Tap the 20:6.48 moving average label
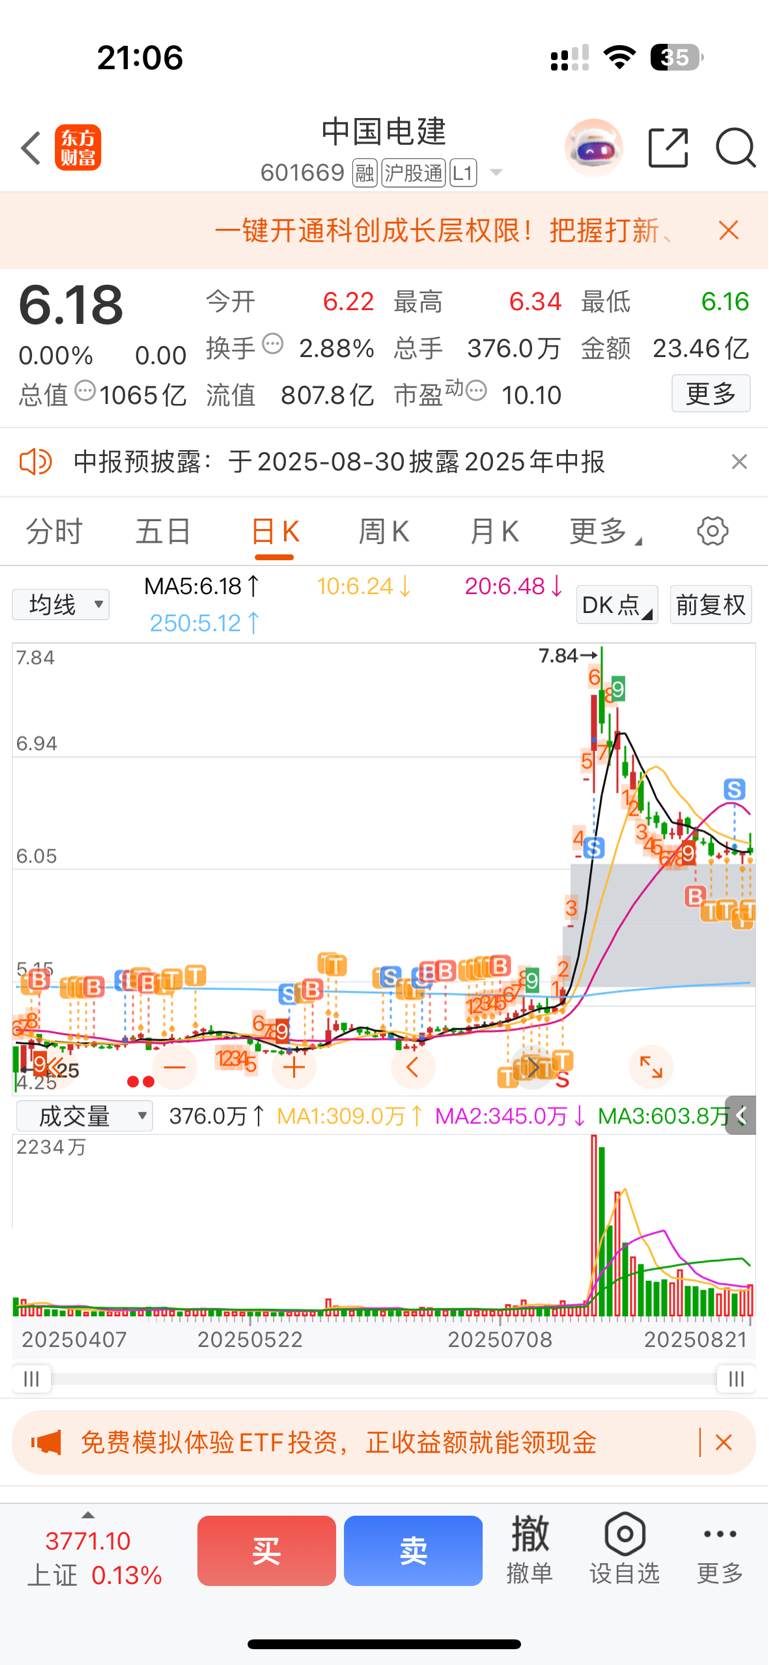 (515, 586)
